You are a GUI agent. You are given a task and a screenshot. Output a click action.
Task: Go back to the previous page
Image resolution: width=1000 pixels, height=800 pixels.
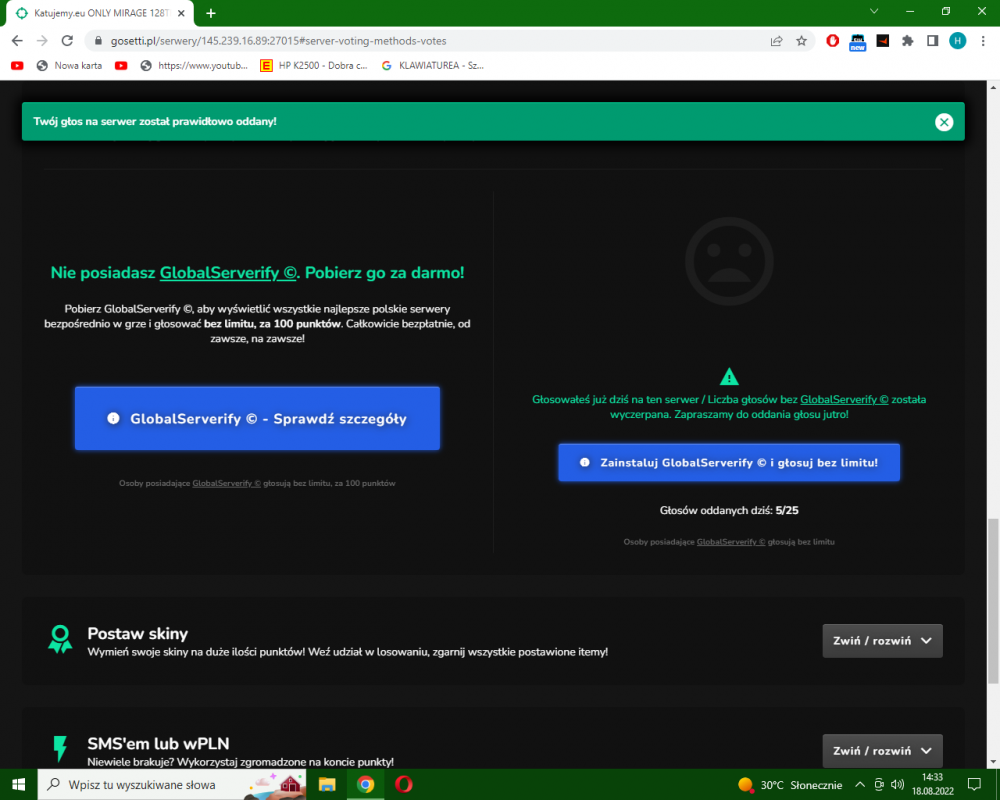17,41
